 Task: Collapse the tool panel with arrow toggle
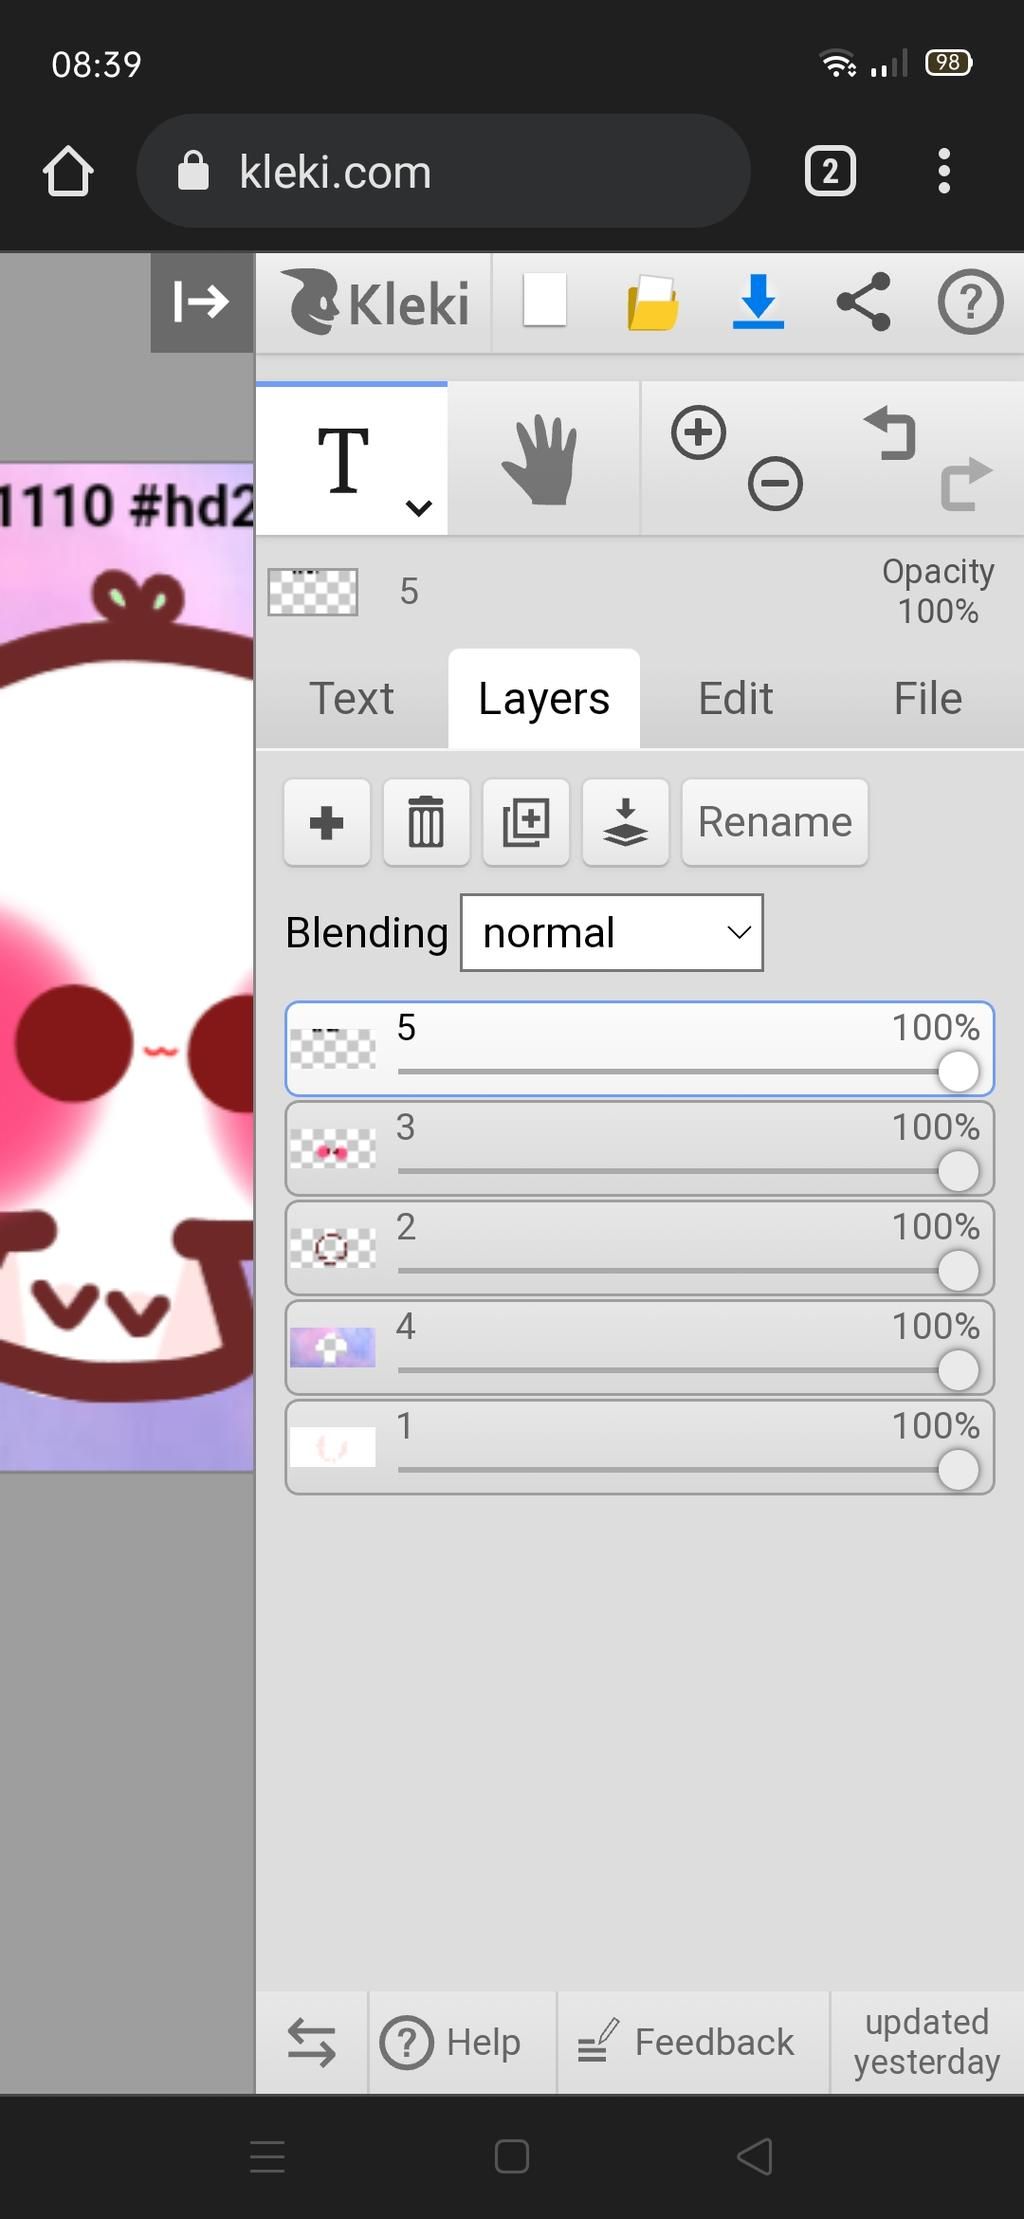point(202,302)
